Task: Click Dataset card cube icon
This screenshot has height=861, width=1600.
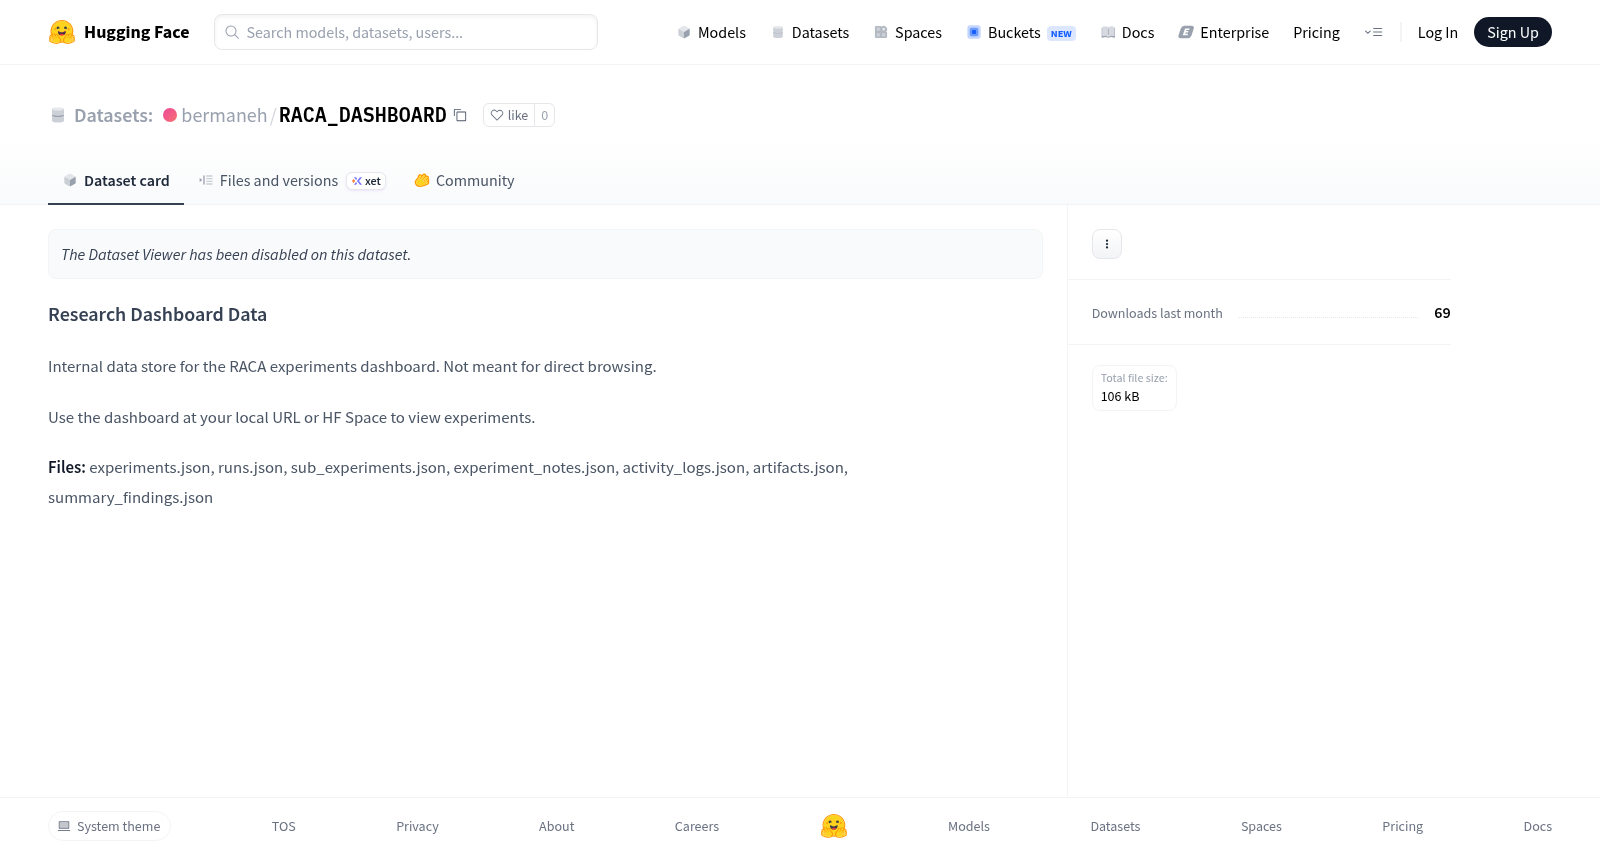Action: click(x=70, y=181)
